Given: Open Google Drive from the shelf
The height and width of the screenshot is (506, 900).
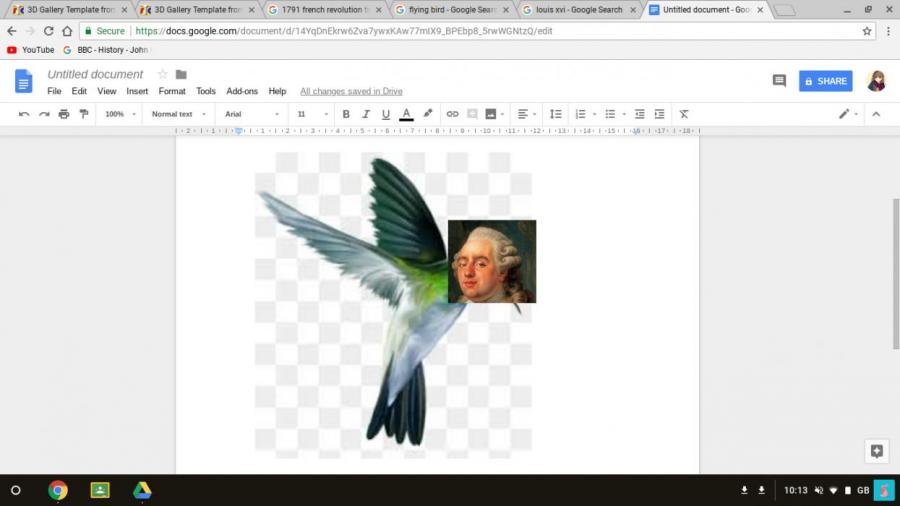Looking at the screenshot, I should click(142, 490).
